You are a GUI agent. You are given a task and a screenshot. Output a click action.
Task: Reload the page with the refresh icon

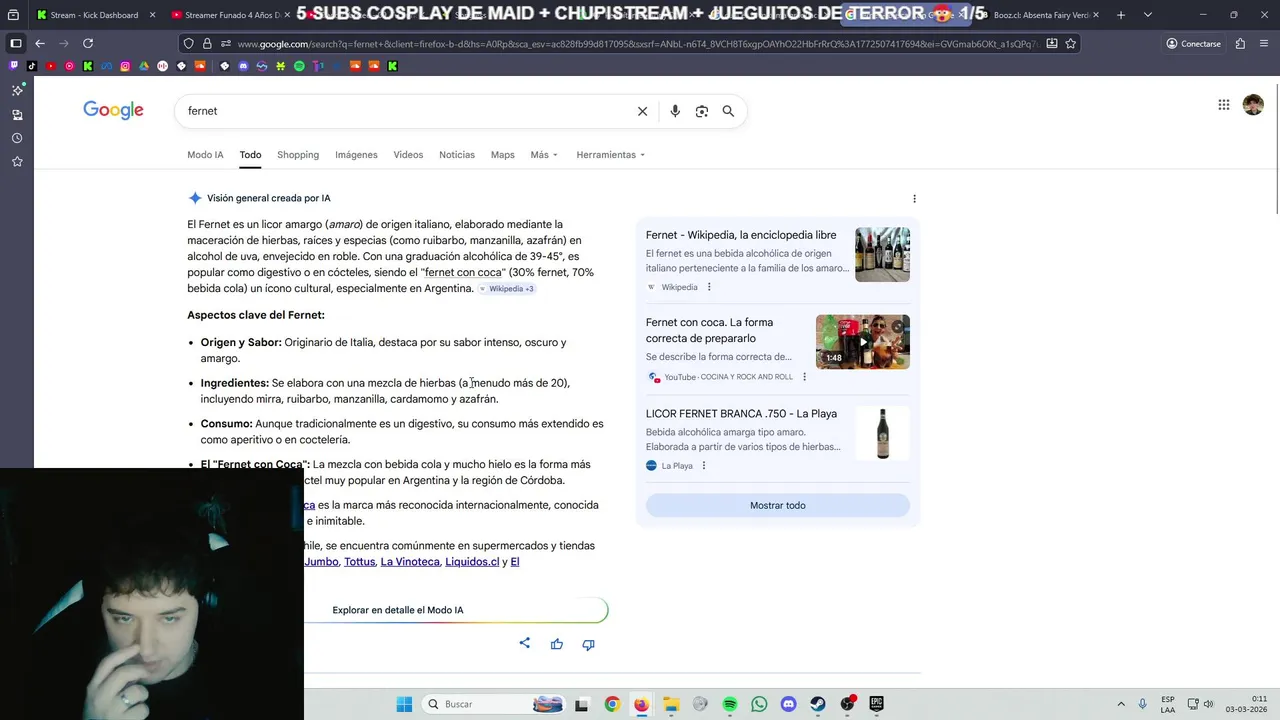tap(88, 44)
